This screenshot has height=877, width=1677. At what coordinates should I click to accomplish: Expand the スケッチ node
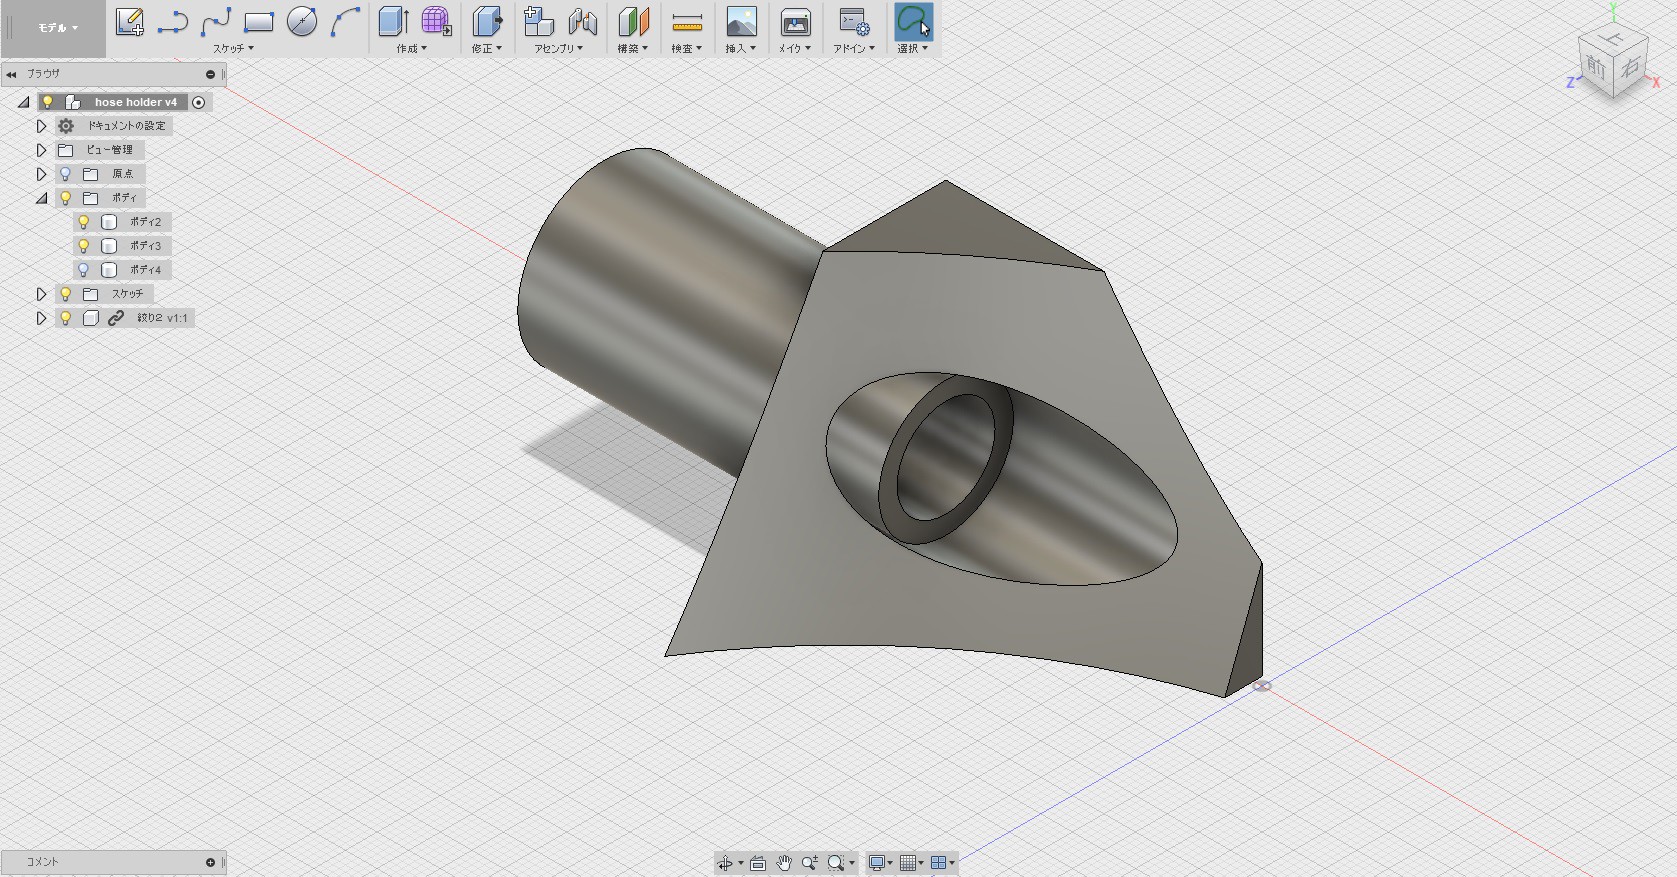tap(41, 294)
